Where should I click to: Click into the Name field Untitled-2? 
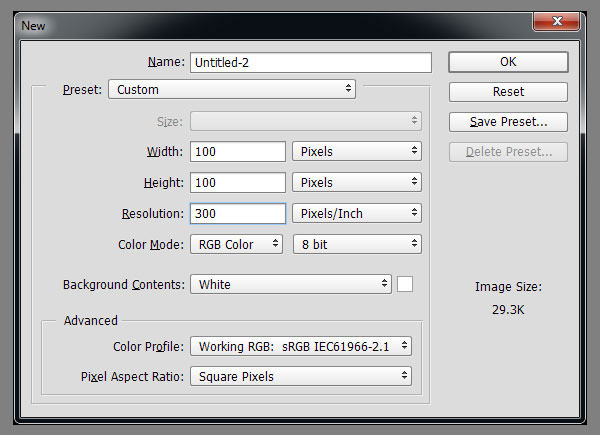[311, 62]
